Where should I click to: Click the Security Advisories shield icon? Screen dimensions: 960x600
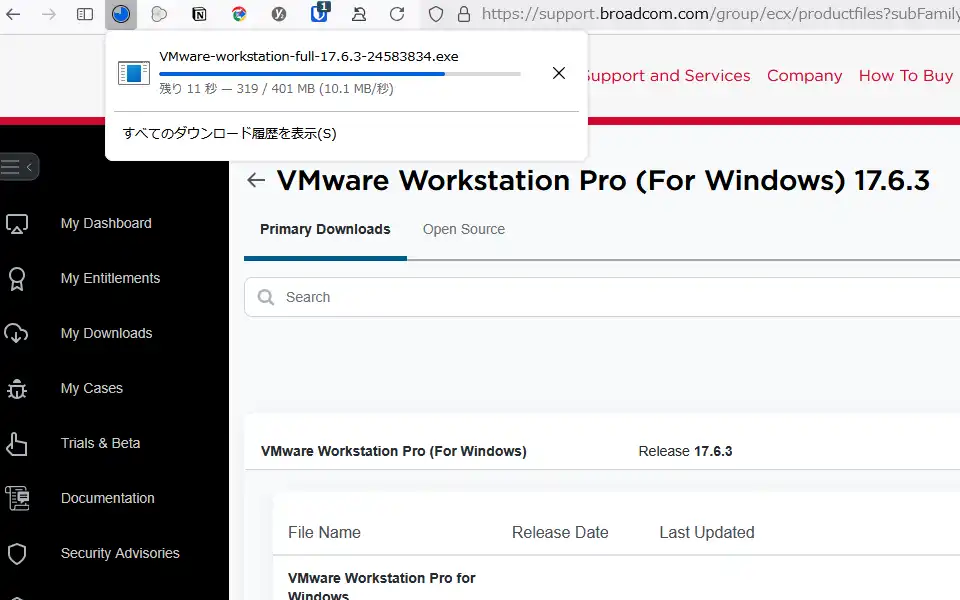[x=17, y=553]
